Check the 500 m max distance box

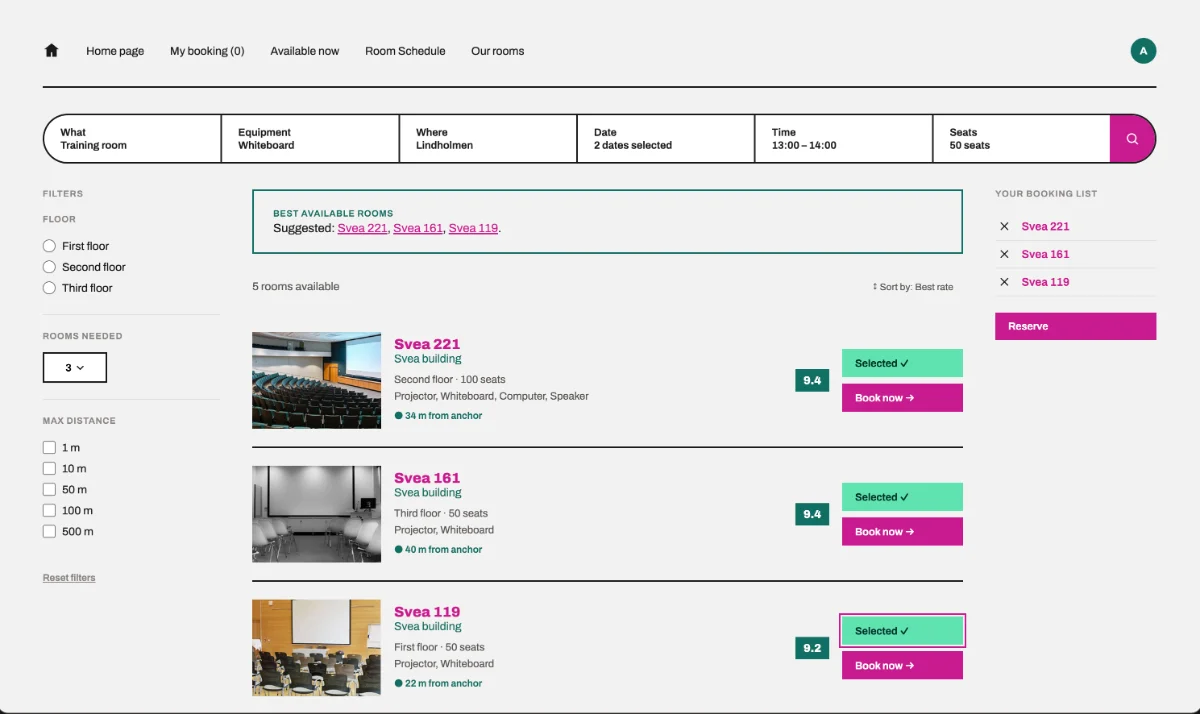pos(49,532)
